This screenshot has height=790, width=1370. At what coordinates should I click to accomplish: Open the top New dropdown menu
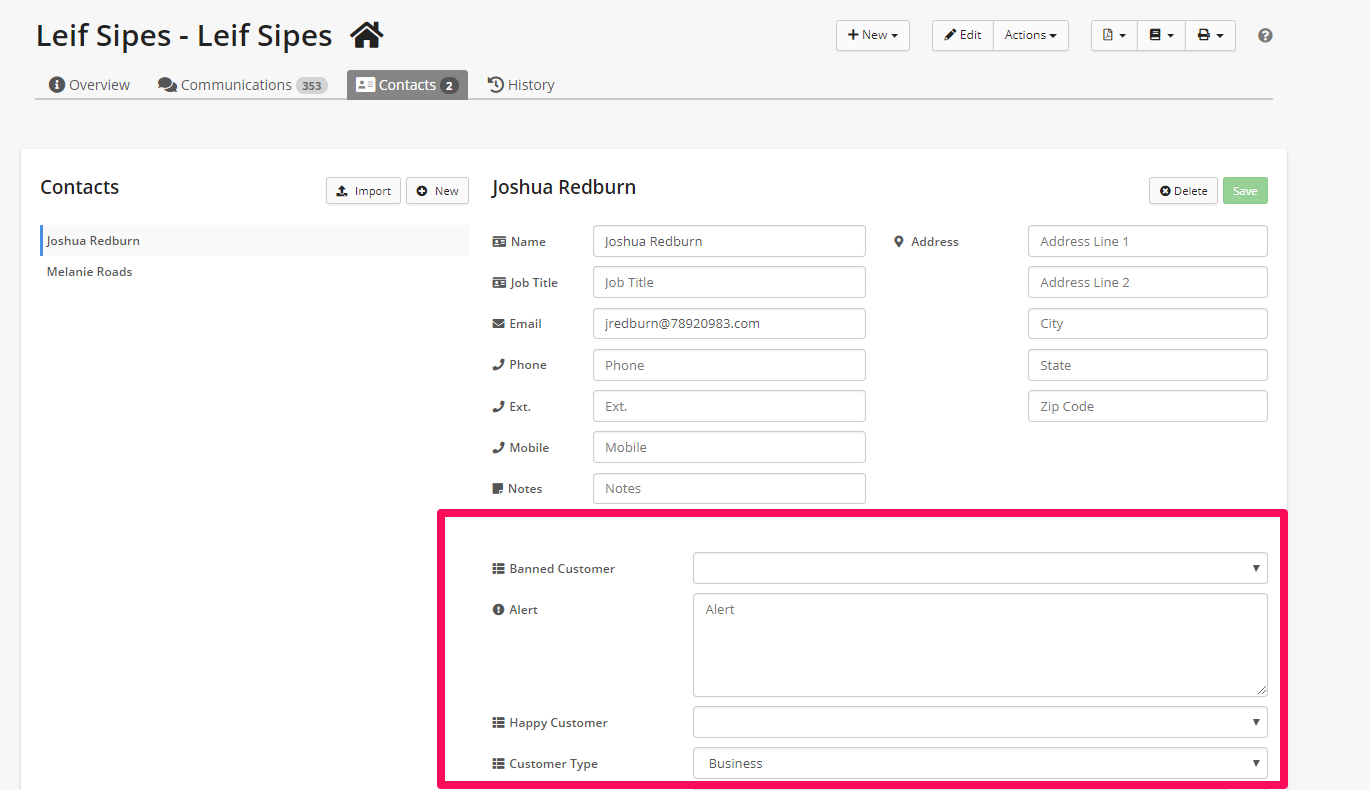click(x=872, y=35)
